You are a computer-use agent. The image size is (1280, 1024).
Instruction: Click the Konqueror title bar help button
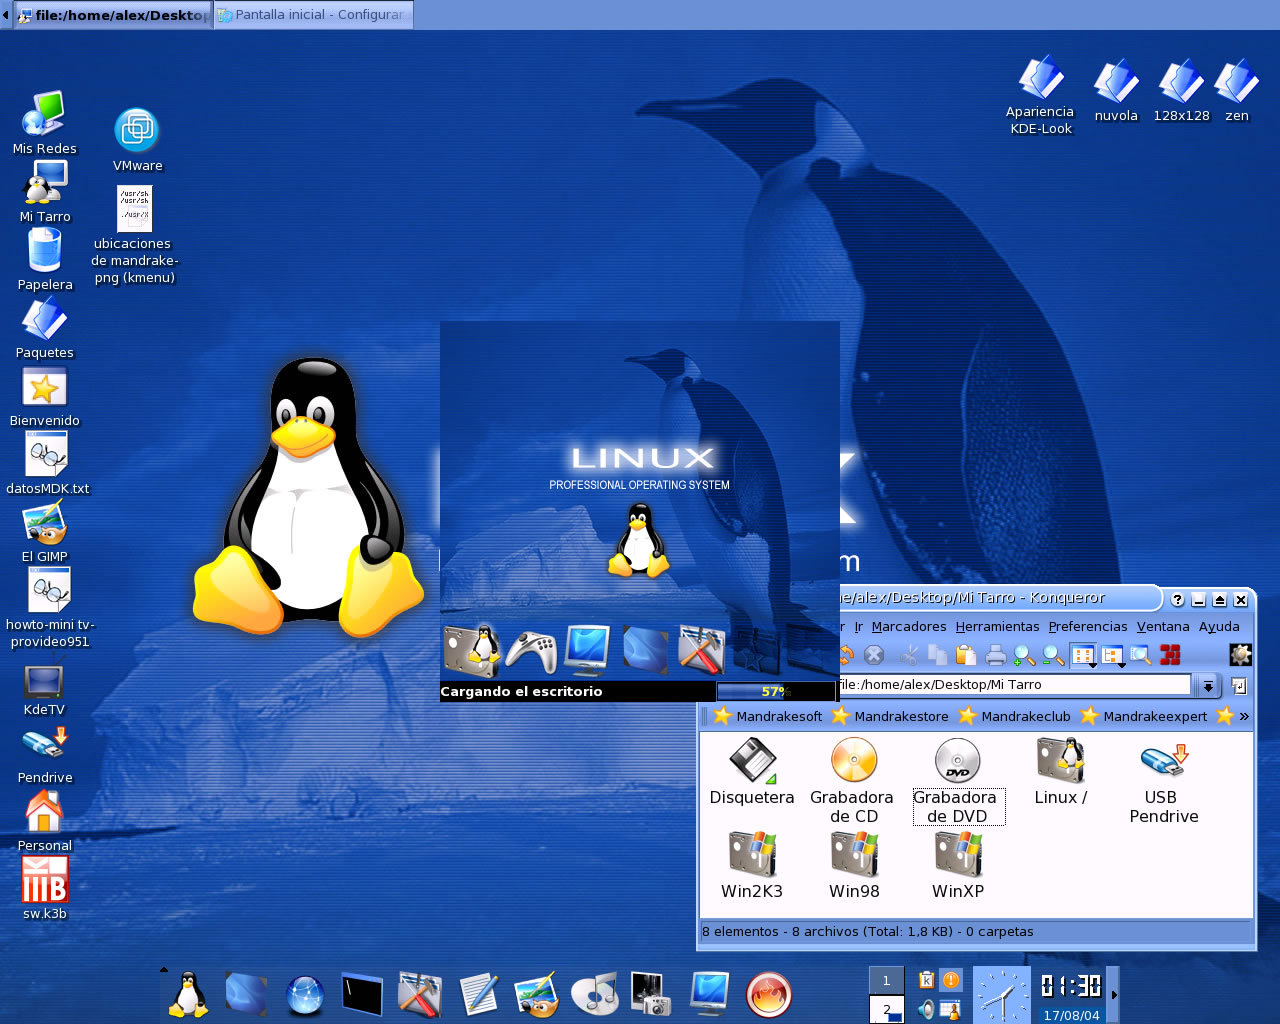1177,600
